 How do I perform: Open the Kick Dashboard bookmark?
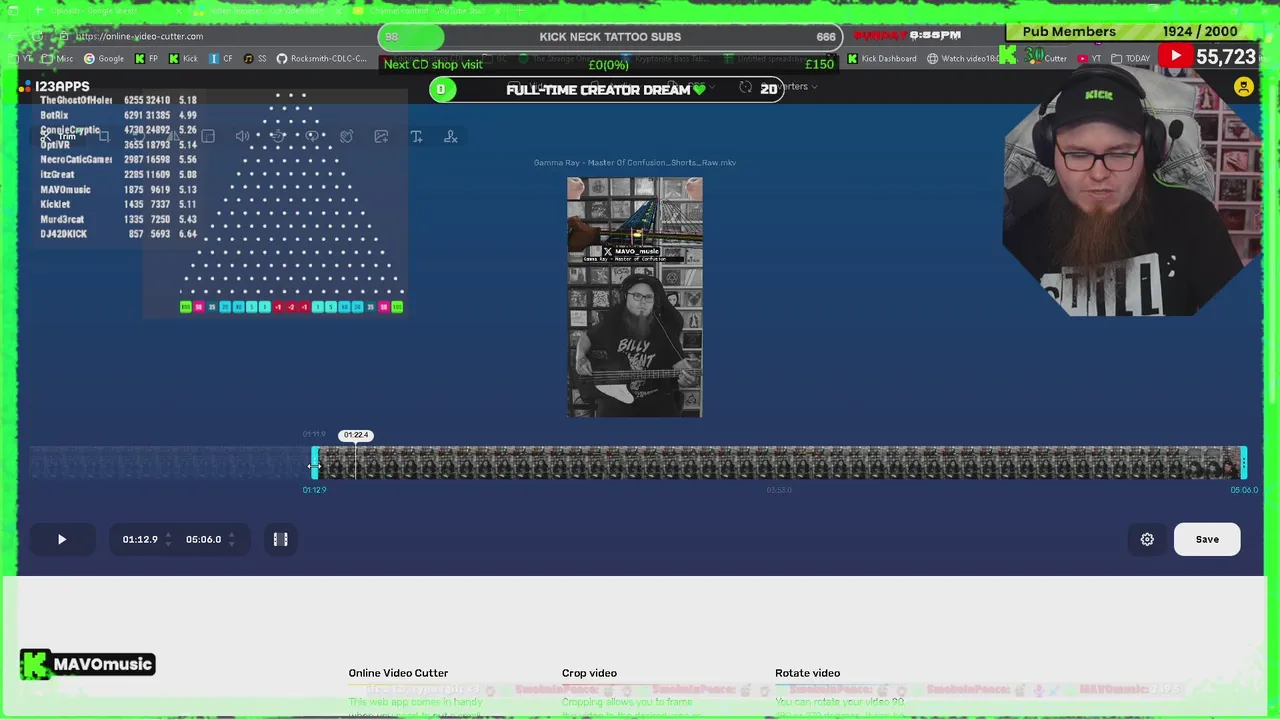click(x=881, y=59)
